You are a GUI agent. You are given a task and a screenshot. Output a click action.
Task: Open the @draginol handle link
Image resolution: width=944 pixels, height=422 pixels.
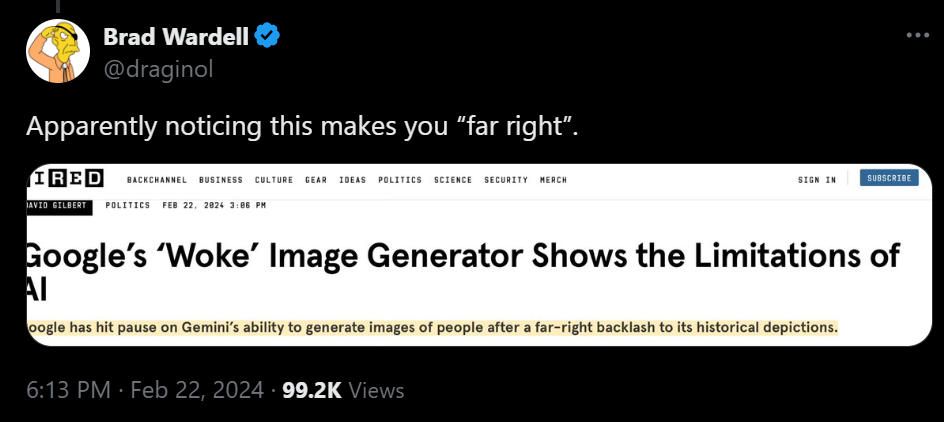pyautogui.click(x=158, y=69)
